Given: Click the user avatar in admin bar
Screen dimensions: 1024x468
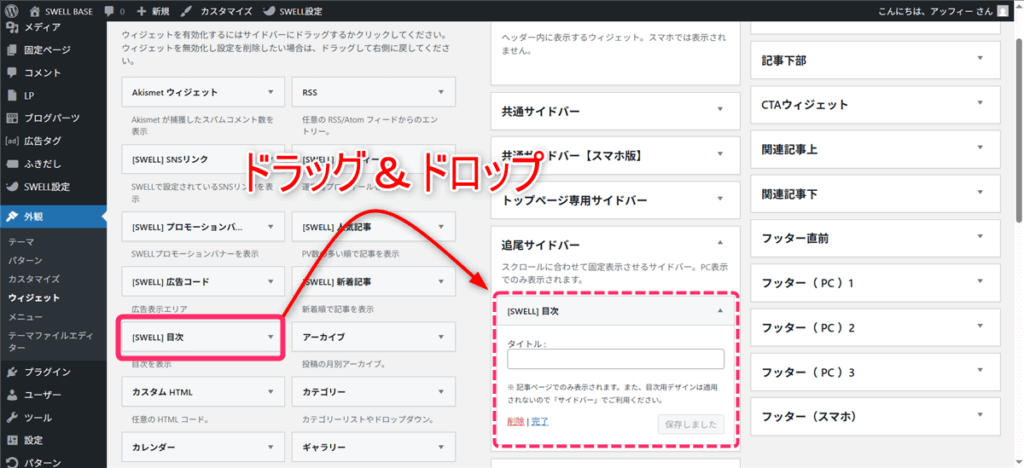Looking at the screenshot, I should click(1002, 10).
